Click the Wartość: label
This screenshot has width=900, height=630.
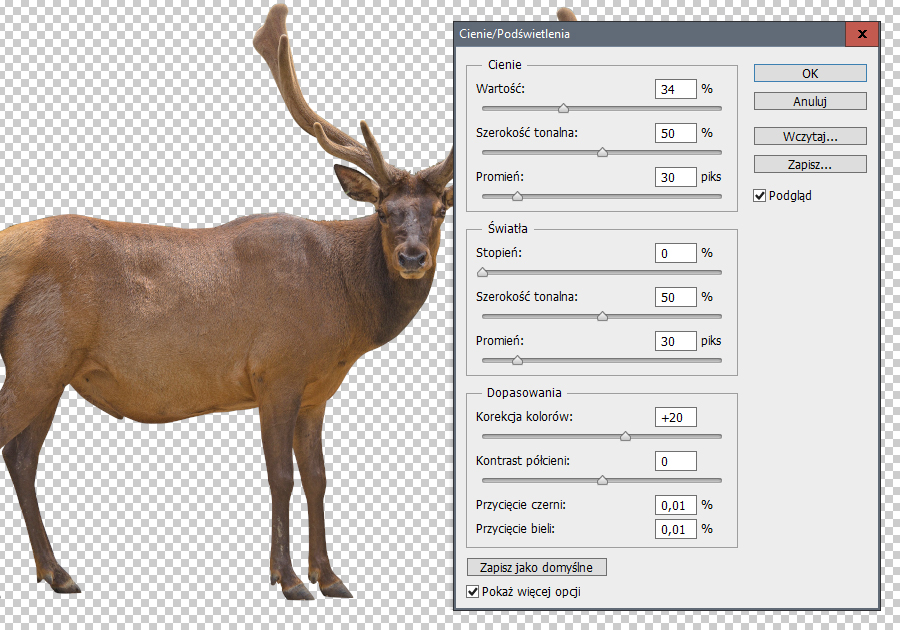coord(500,89)
